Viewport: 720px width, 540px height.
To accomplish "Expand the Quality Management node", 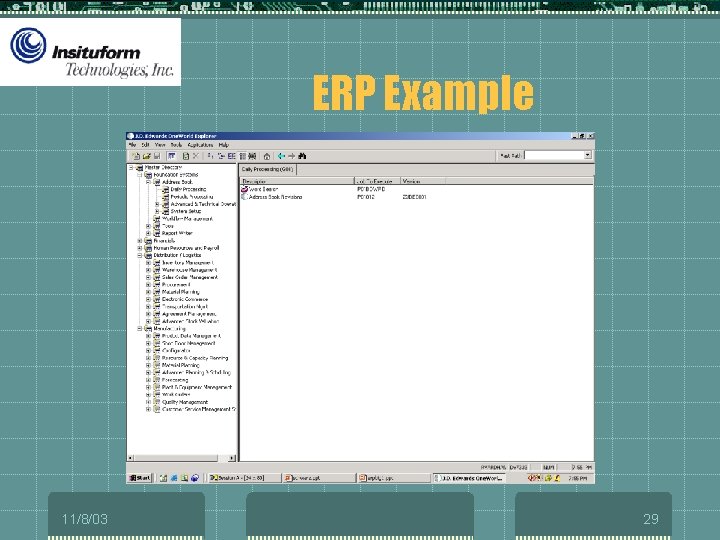I will (x=148, y=402).
